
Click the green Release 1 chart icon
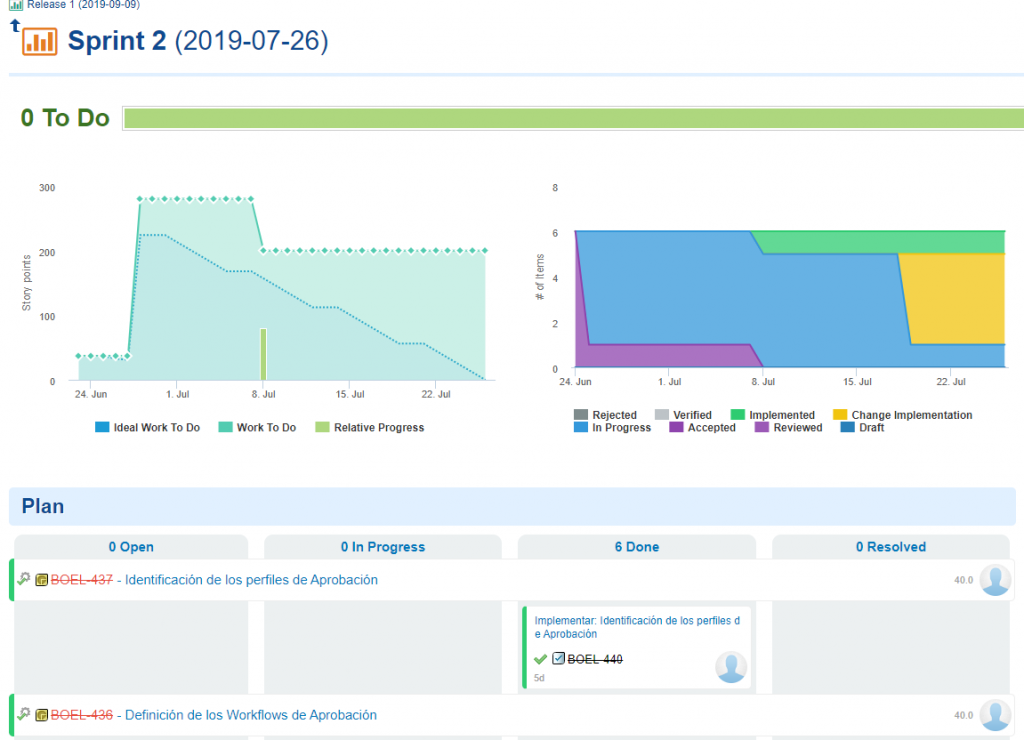point(16,5)
